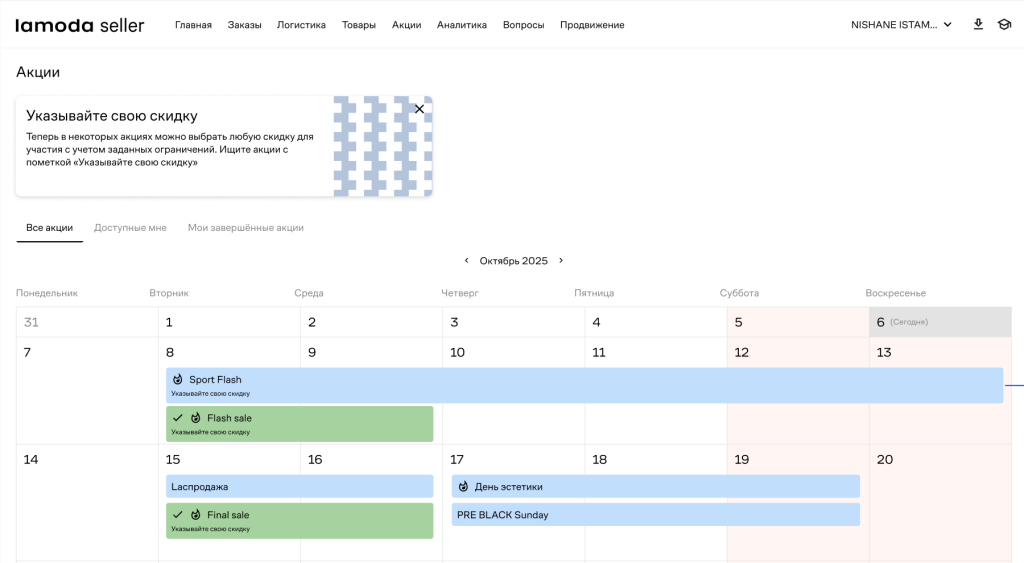Select the Все акции tab
Viewport: 1024px width, 563px height.
coord(49,228)
